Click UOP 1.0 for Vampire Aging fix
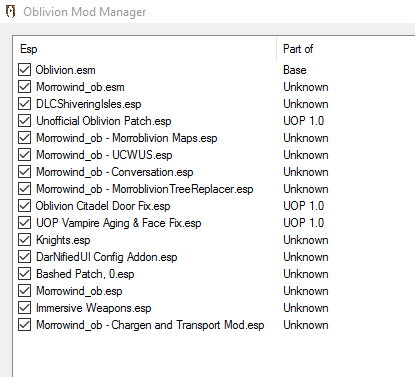Screen dimensions: 415x377 tap(304, 223)
